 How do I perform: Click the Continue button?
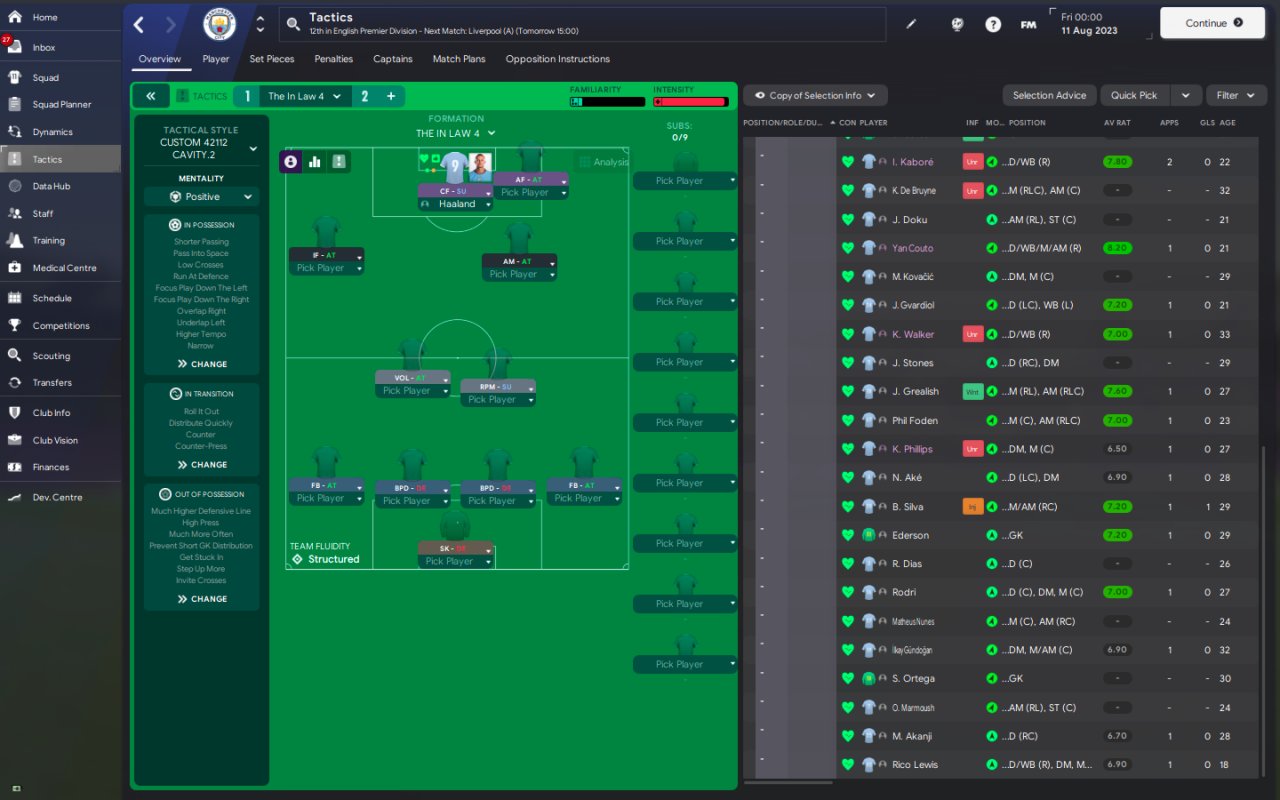1213,23
